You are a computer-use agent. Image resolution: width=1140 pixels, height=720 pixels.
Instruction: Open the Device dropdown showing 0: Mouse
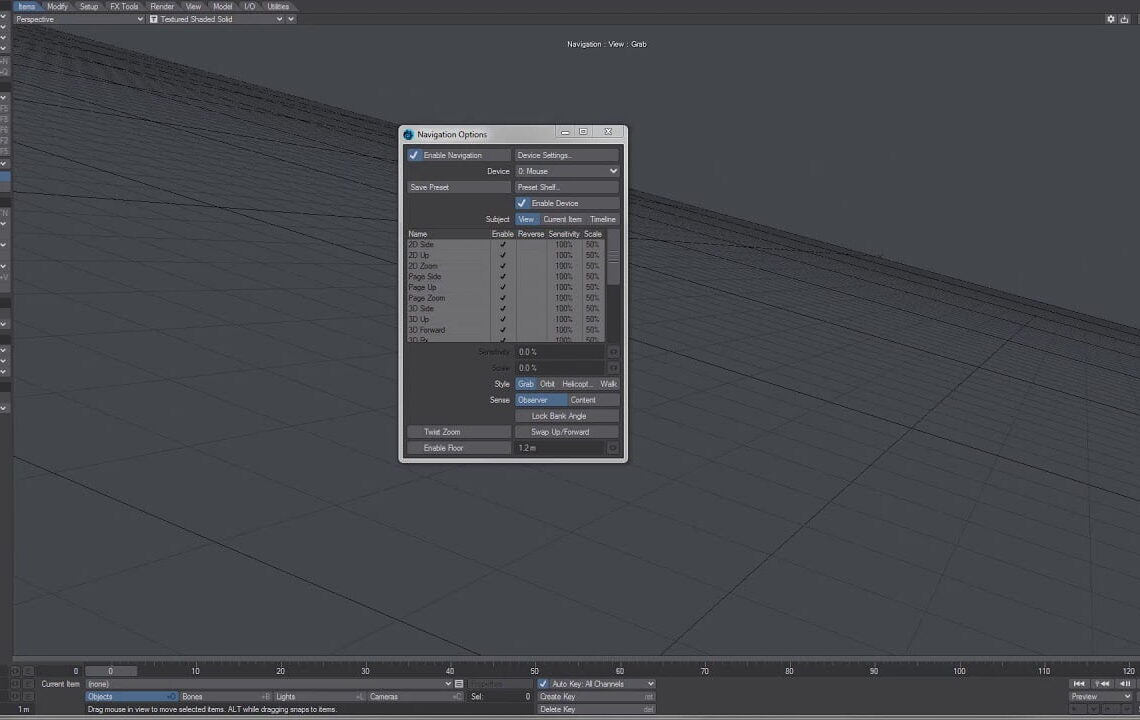(567, 171)
